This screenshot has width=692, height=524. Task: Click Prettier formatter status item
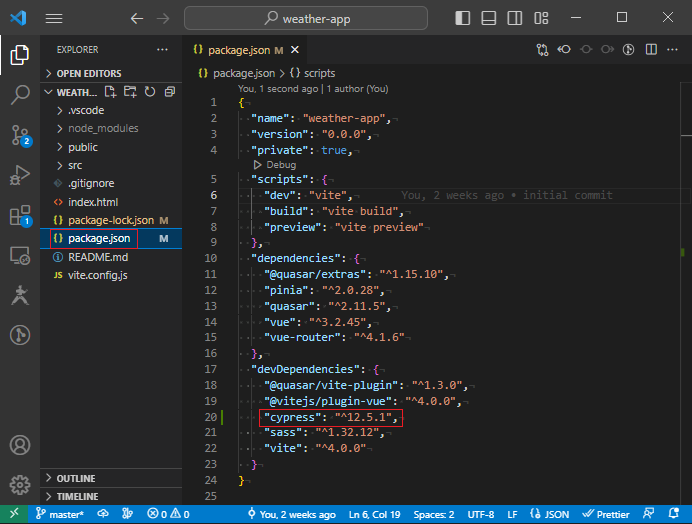tap(606, 514)
